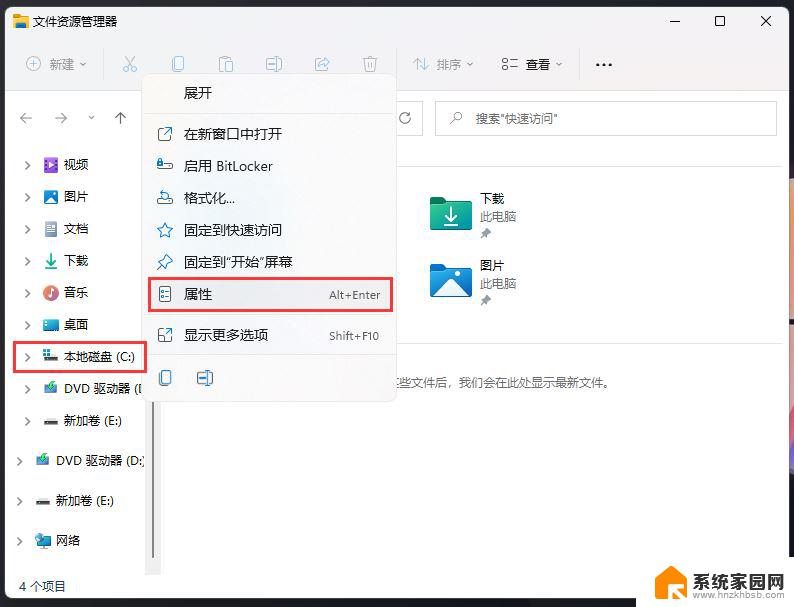The width and height of the screenshot is (794, 607).
Task: Open 属性 from the context menu
Action: tap(270, 294)
